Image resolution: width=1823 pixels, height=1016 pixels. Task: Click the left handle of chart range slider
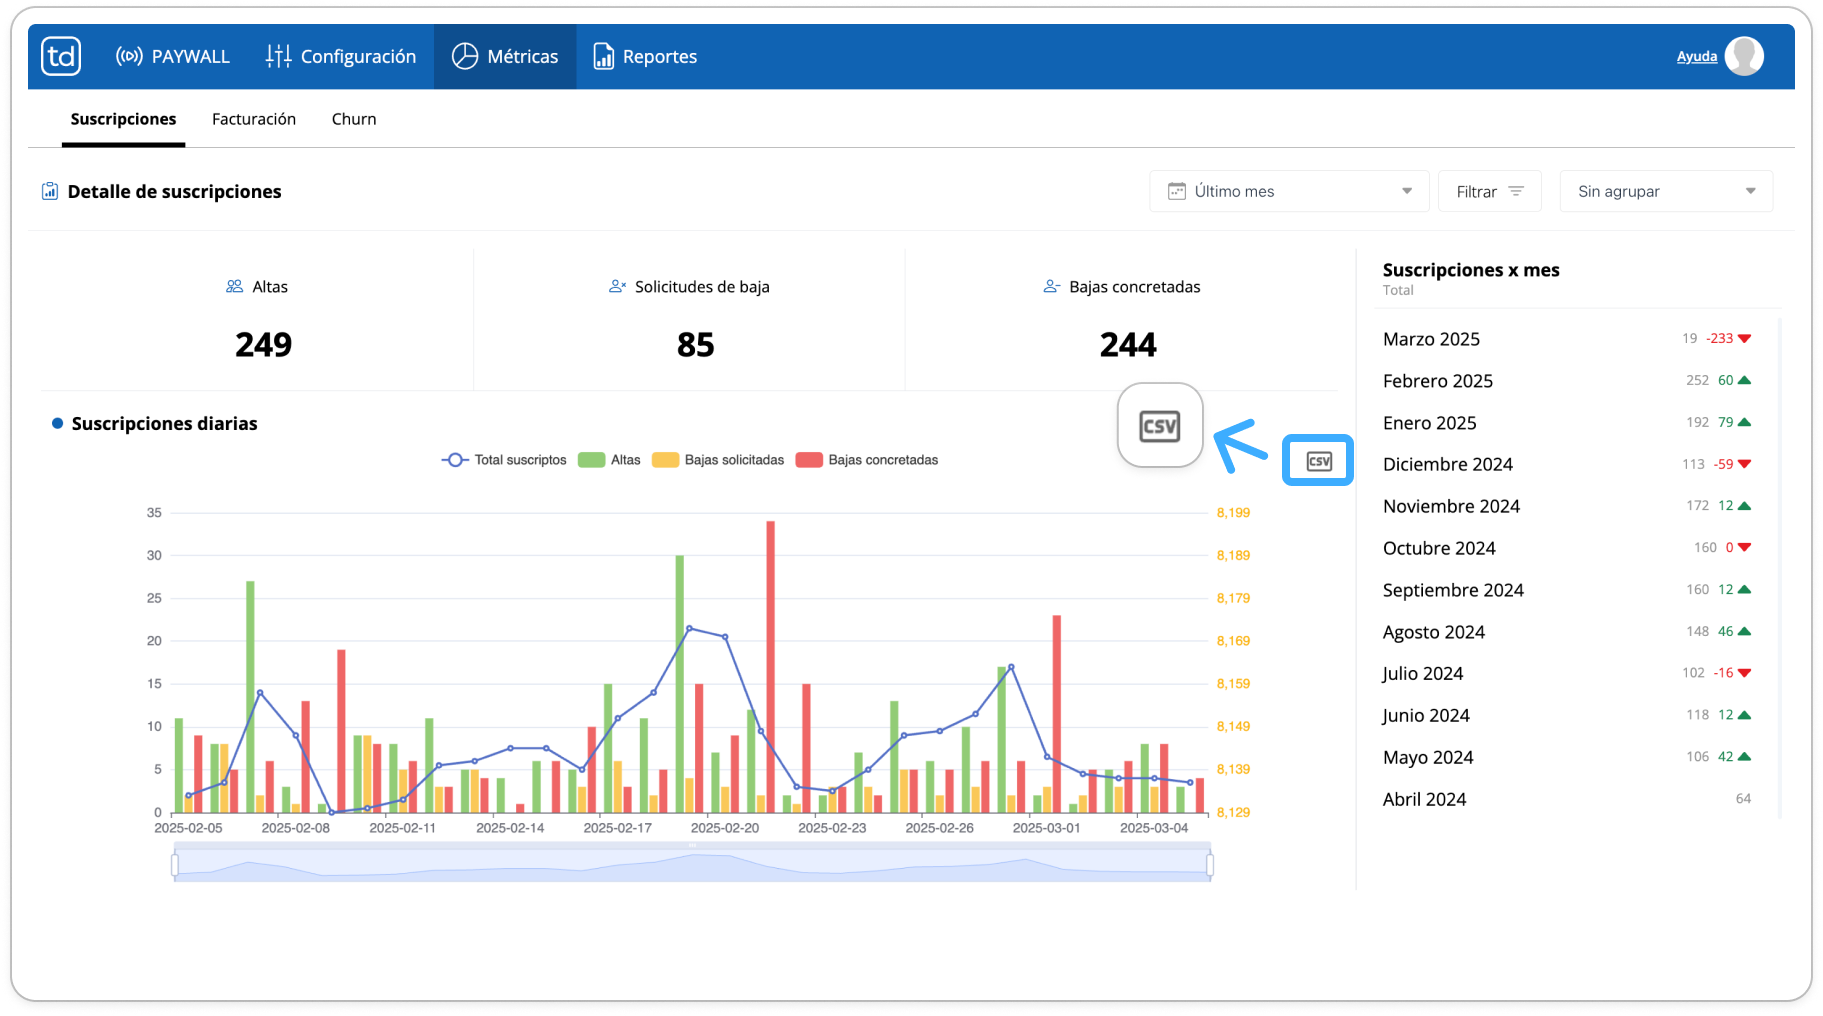point(175,864)
